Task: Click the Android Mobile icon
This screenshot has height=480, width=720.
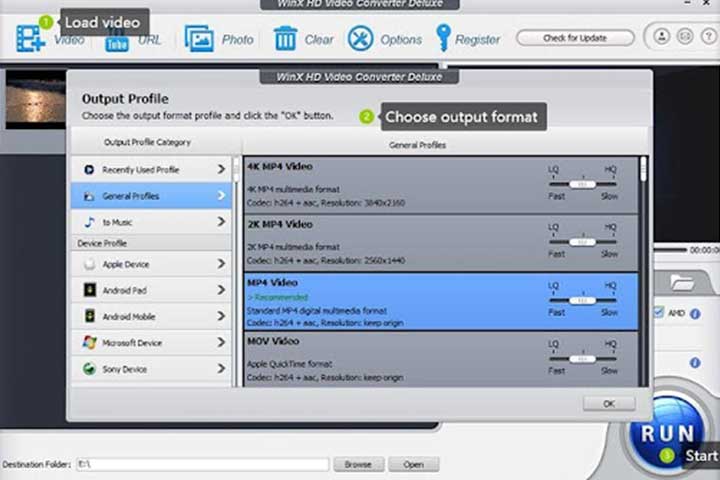Action: 90,316
